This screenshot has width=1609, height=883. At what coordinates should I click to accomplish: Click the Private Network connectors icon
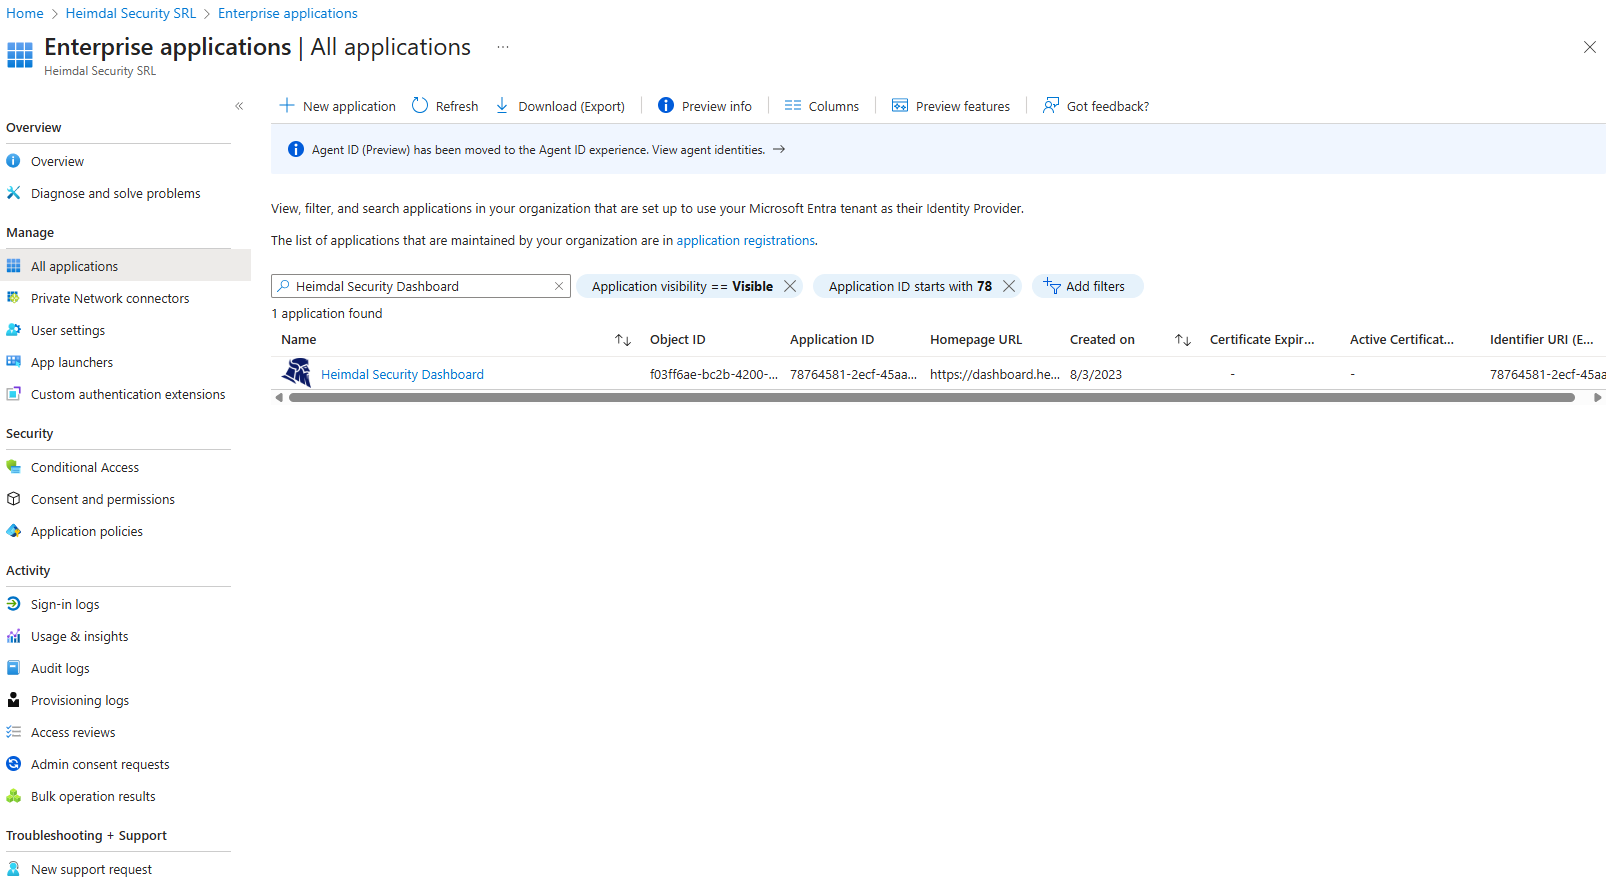click(14, 298)
